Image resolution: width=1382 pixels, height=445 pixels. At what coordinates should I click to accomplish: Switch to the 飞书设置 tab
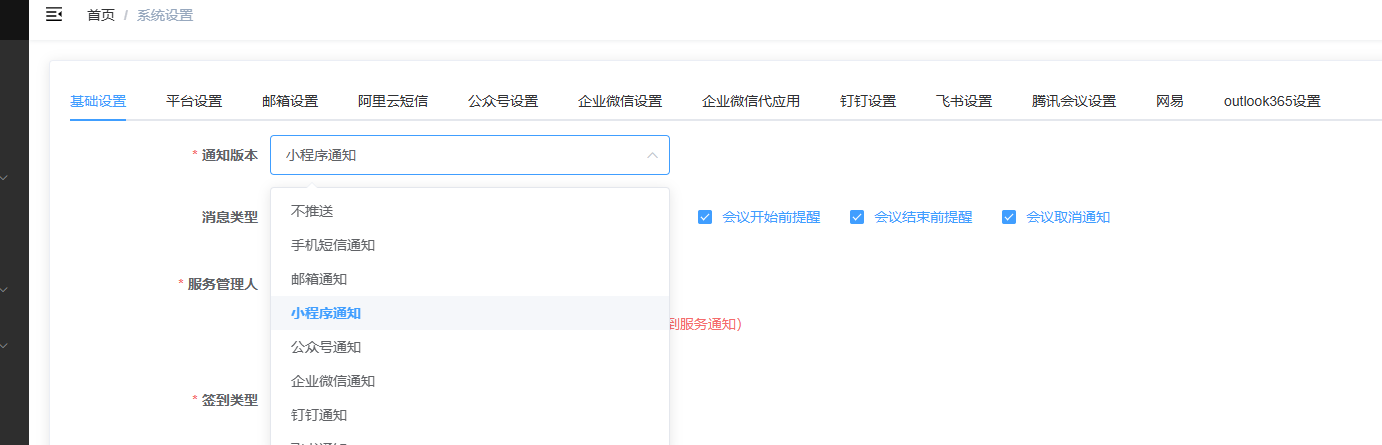pos(964,101)
